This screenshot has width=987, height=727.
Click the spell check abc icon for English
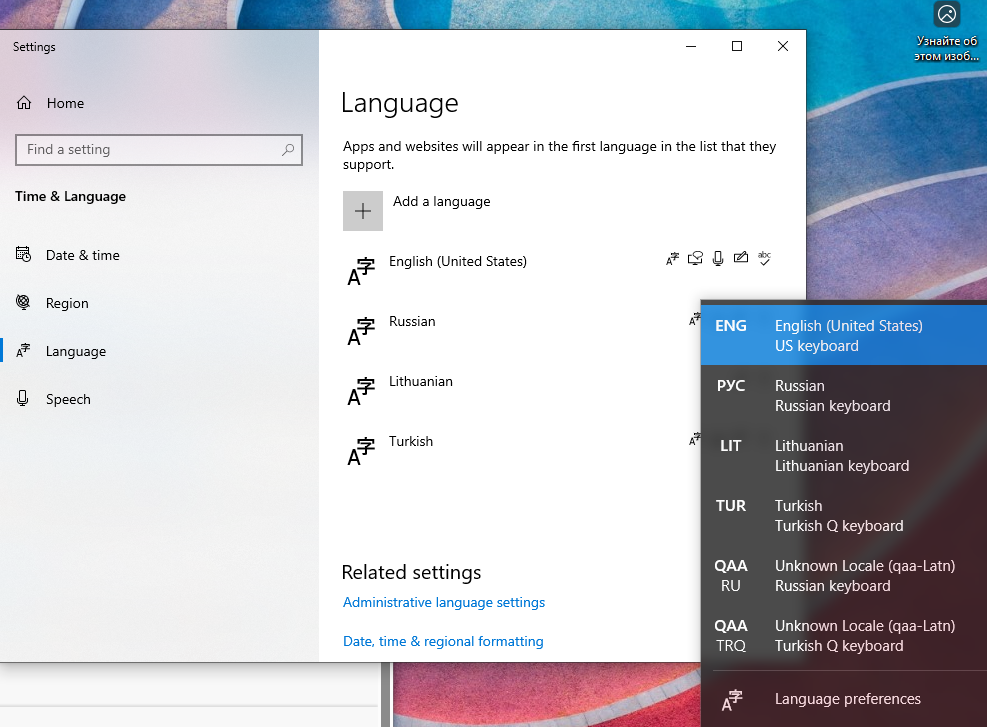click(x=764, y=258)
